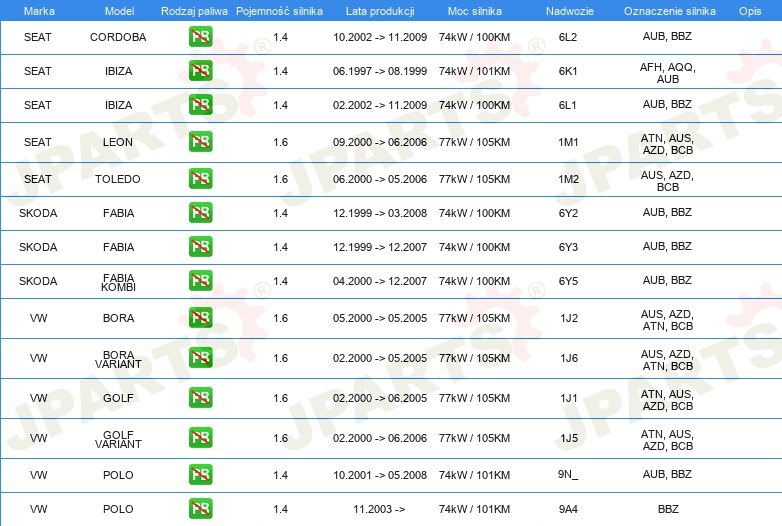Click the Nadwozie column header
The height and width of the screenshot is (526, 782).
[x=570, y=11]
